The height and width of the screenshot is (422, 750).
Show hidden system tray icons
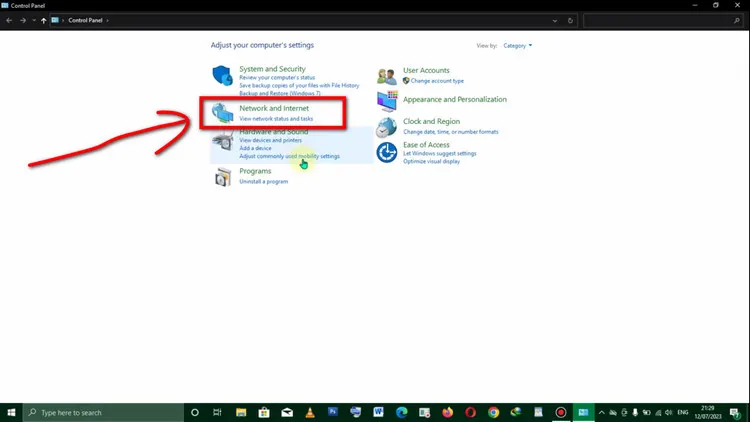tap(602, 412)
